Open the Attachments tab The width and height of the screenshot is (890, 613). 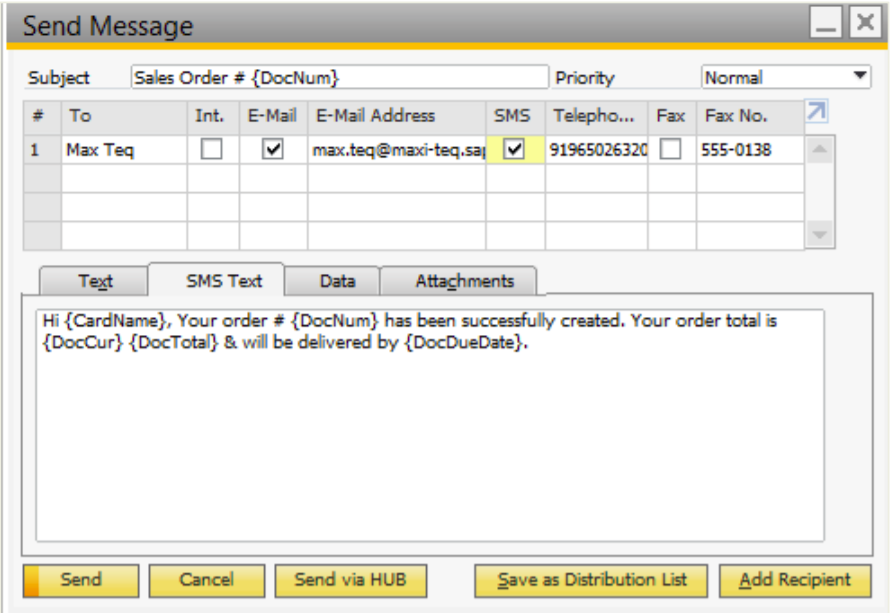464,281
